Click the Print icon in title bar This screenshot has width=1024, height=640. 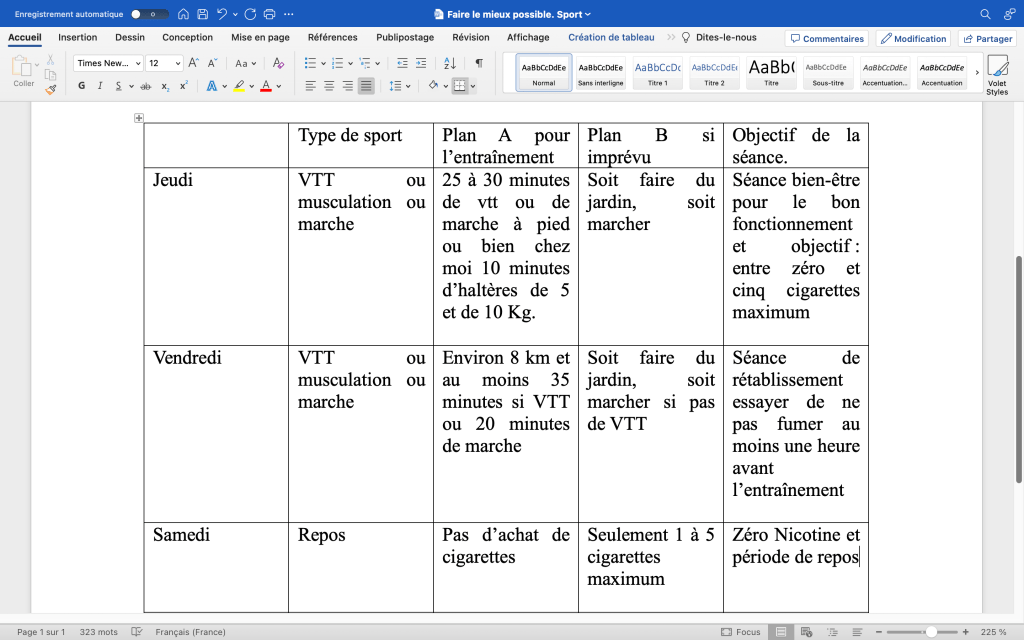pyautogui.click(x=269, y=14)
